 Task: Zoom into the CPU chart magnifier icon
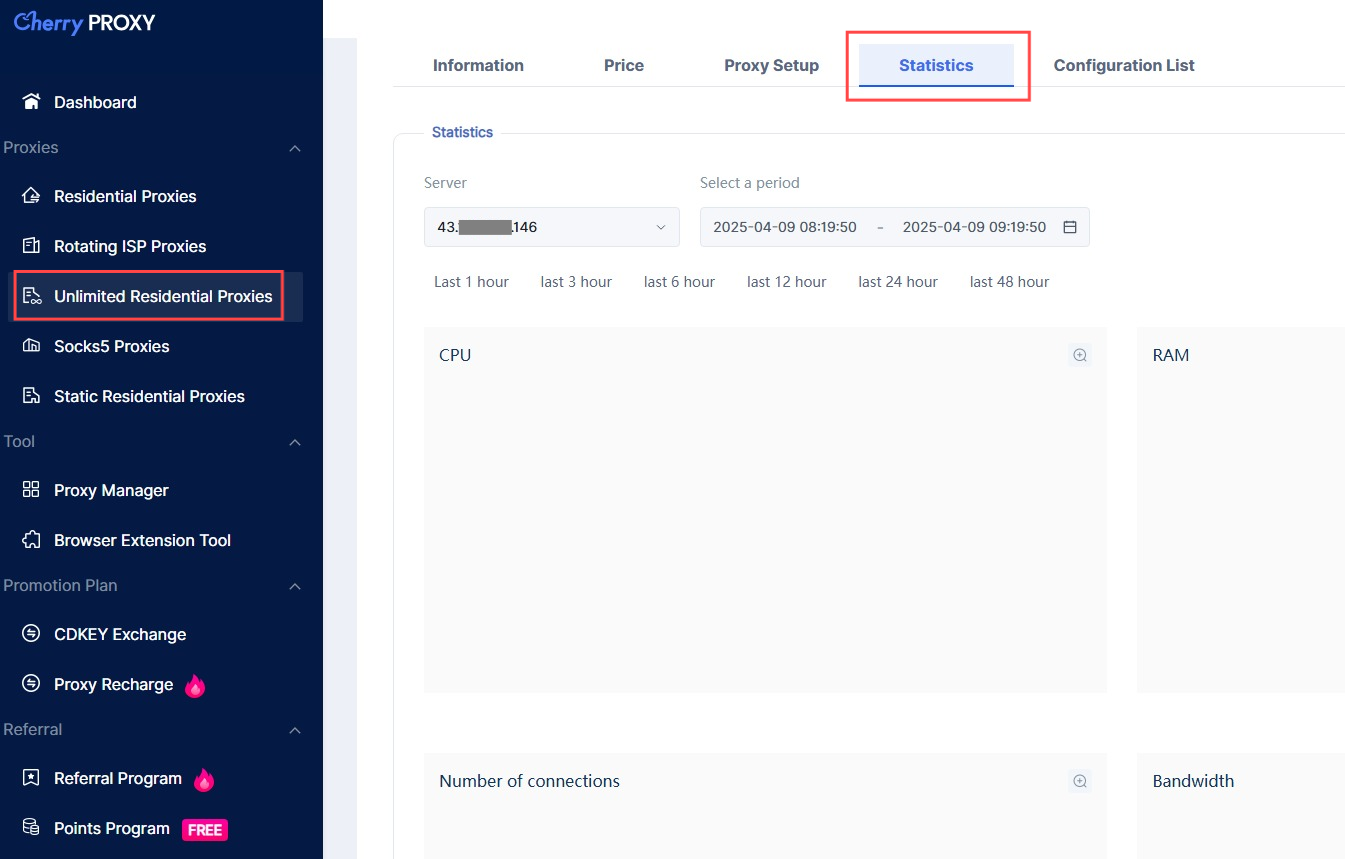click(x=1079, y=355)
